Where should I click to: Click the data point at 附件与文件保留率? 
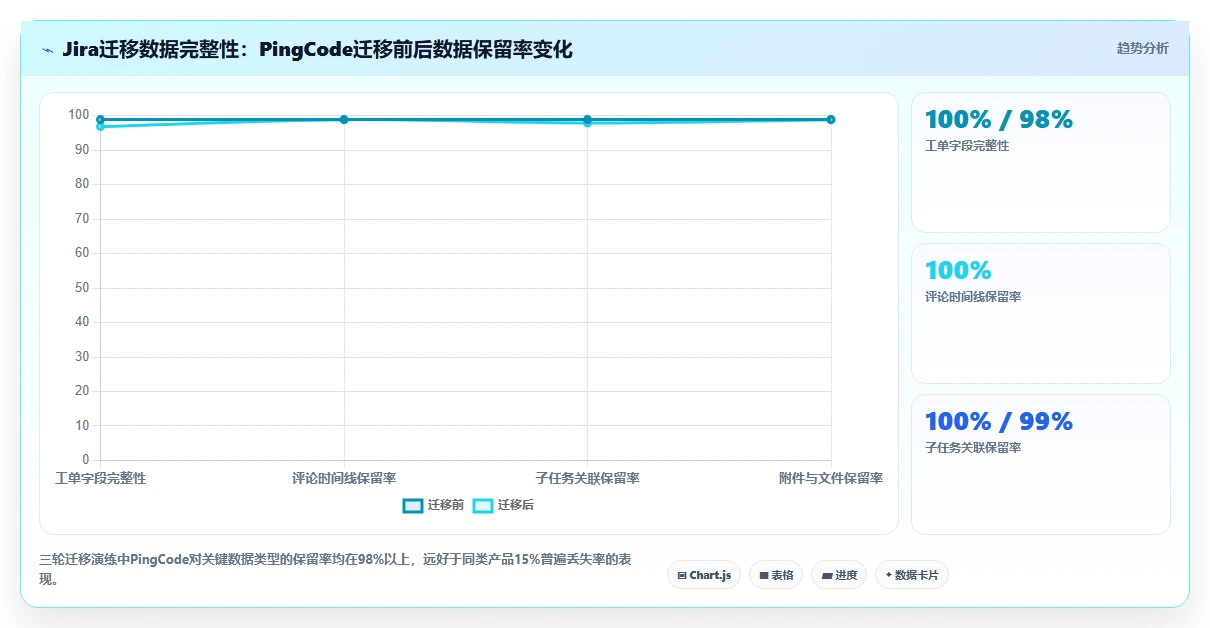[x=831, y=119]
